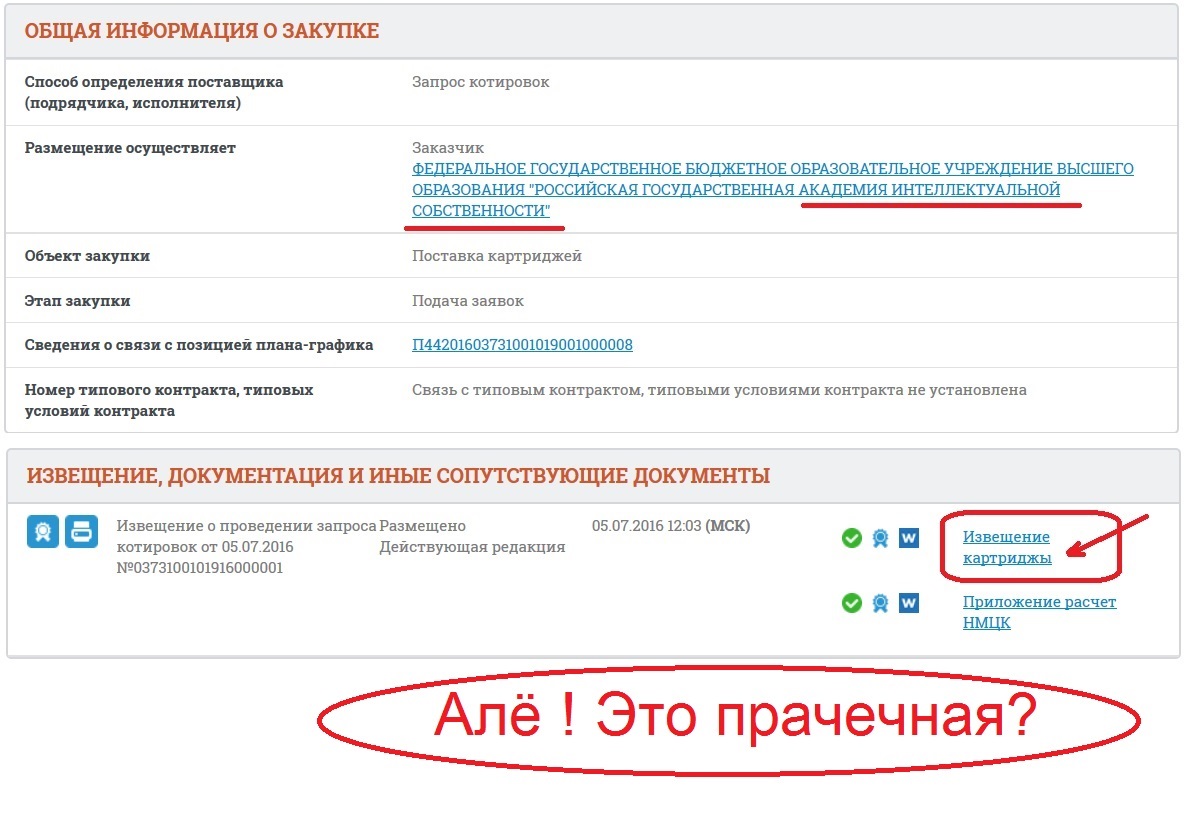Image resolution: width=1193 pixels, height=822 pixels.
Task: Click green checkmark icon beside Извещение картриджи
Action: click(x=851, y=539)
